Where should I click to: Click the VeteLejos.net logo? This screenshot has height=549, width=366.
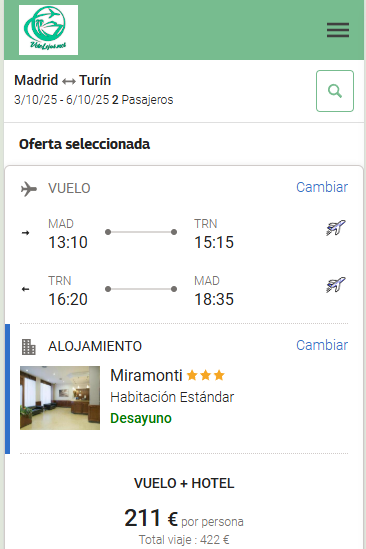click(48, 30)
